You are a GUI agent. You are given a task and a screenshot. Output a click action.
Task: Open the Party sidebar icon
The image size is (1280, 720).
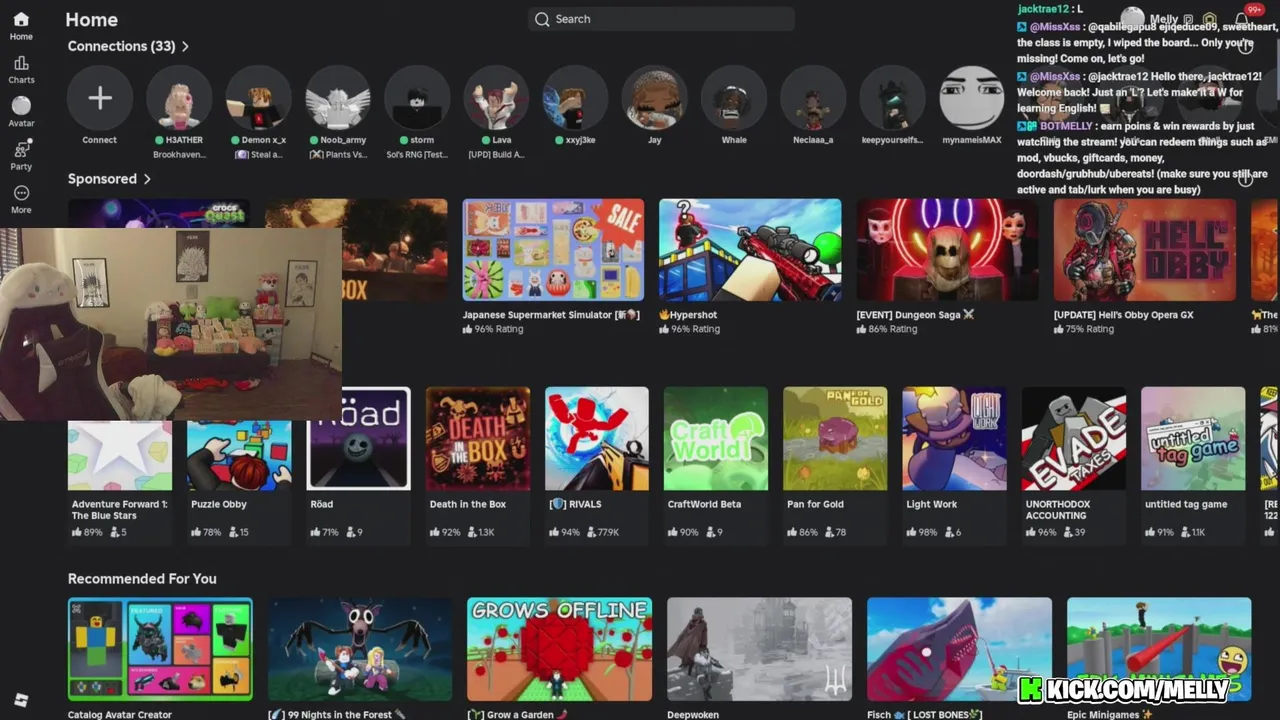(x=21, y=155)
